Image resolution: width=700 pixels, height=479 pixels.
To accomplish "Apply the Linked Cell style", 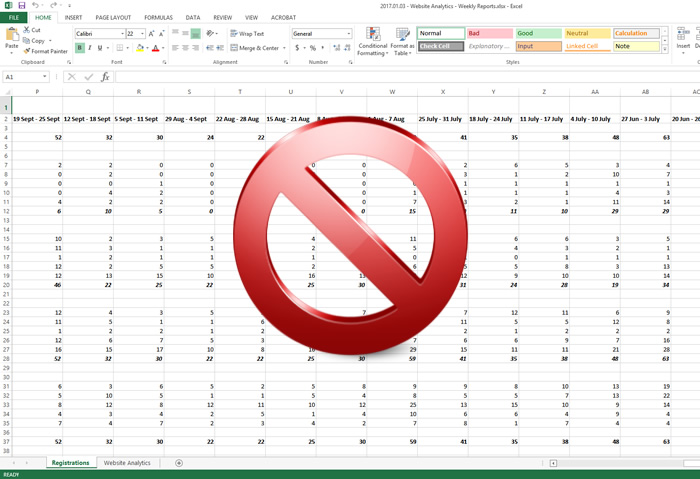I will click(x=588, y=46).
